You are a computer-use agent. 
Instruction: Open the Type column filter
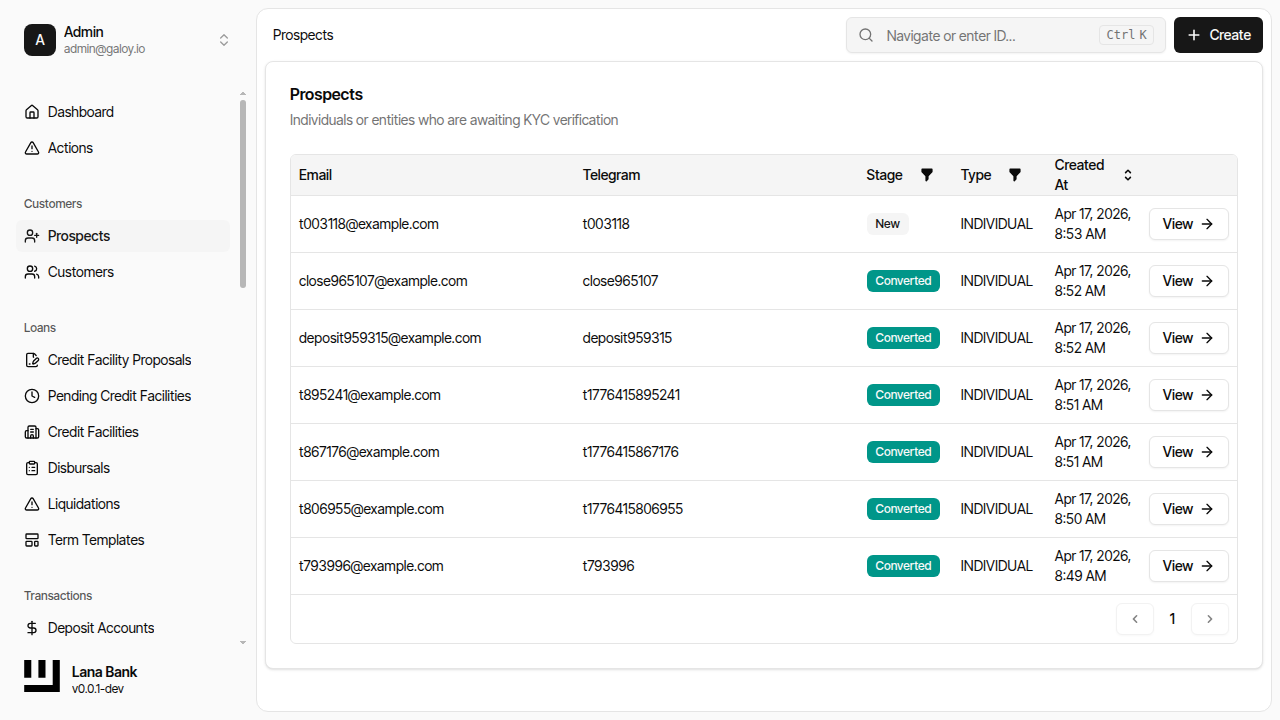click(1015, 175)
